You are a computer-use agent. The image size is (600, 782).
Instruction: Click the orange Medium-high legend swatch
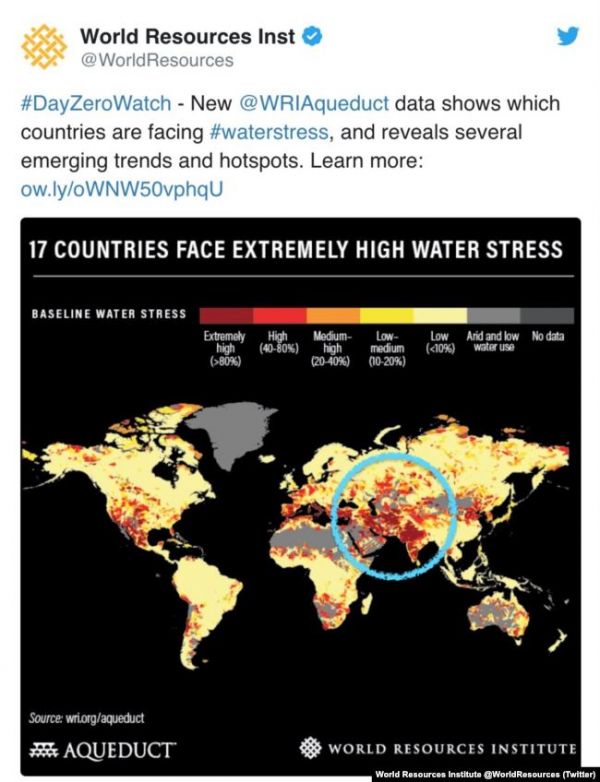click(333, 314)
